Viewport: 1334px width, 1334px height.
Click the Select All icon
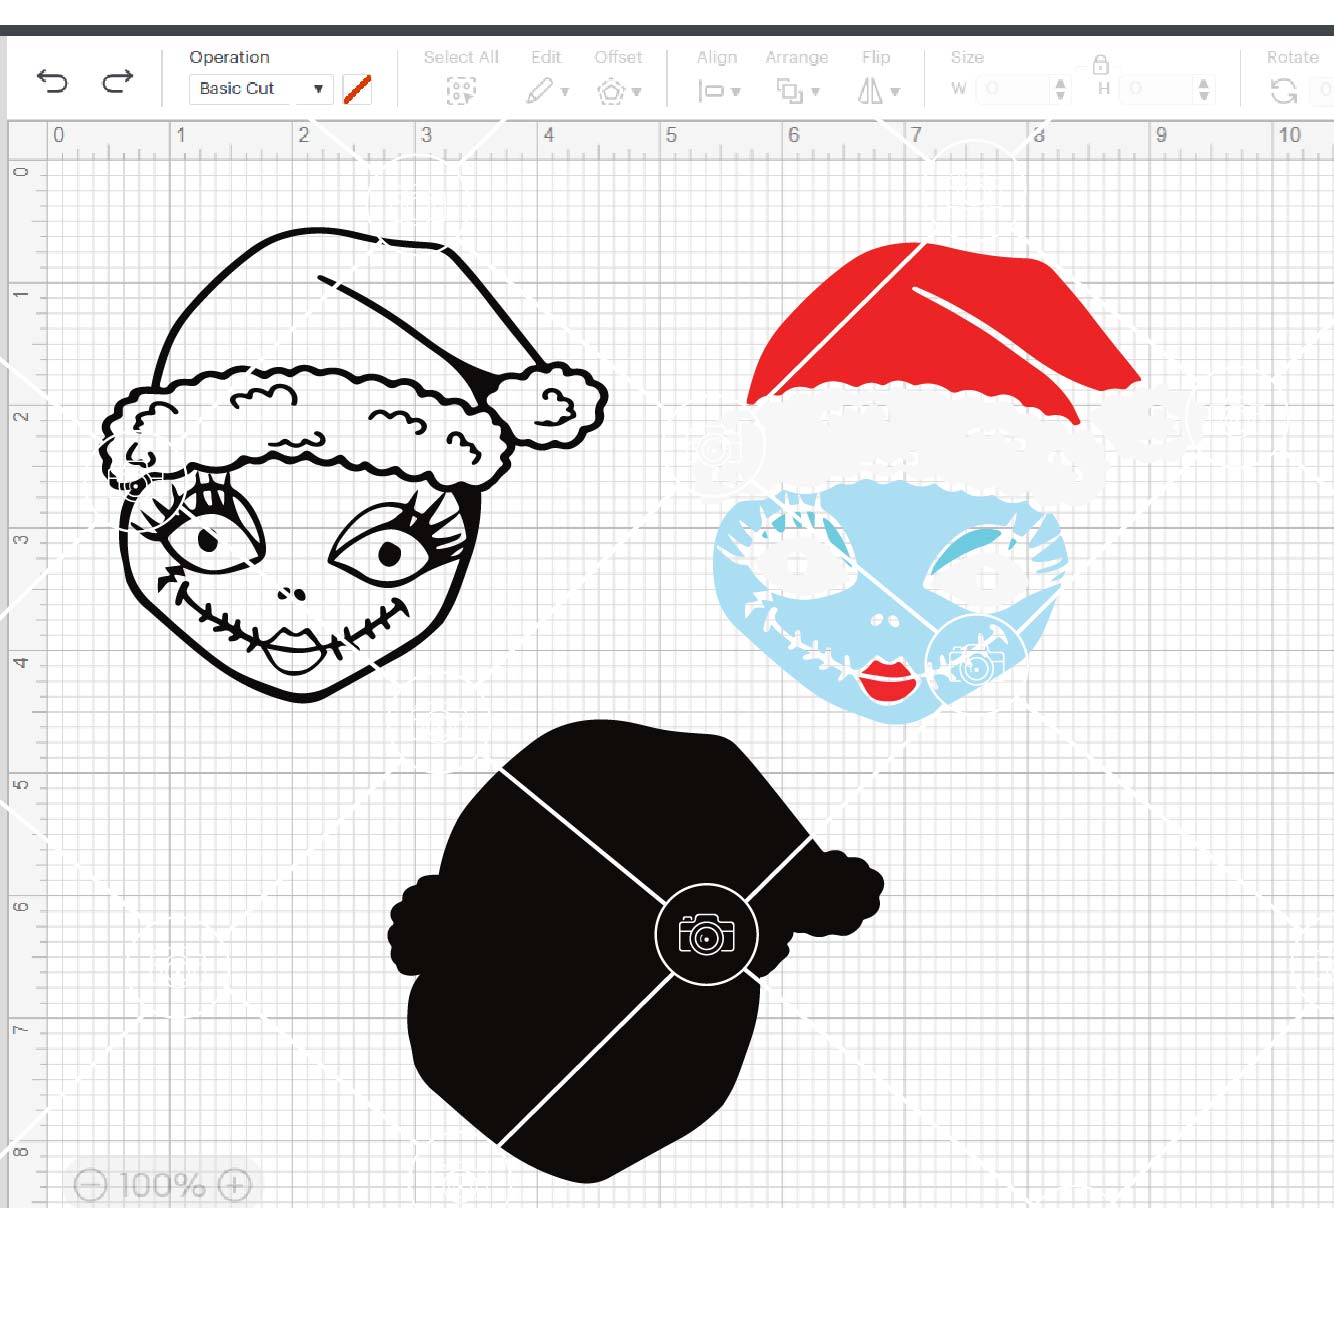click(461, 91)
